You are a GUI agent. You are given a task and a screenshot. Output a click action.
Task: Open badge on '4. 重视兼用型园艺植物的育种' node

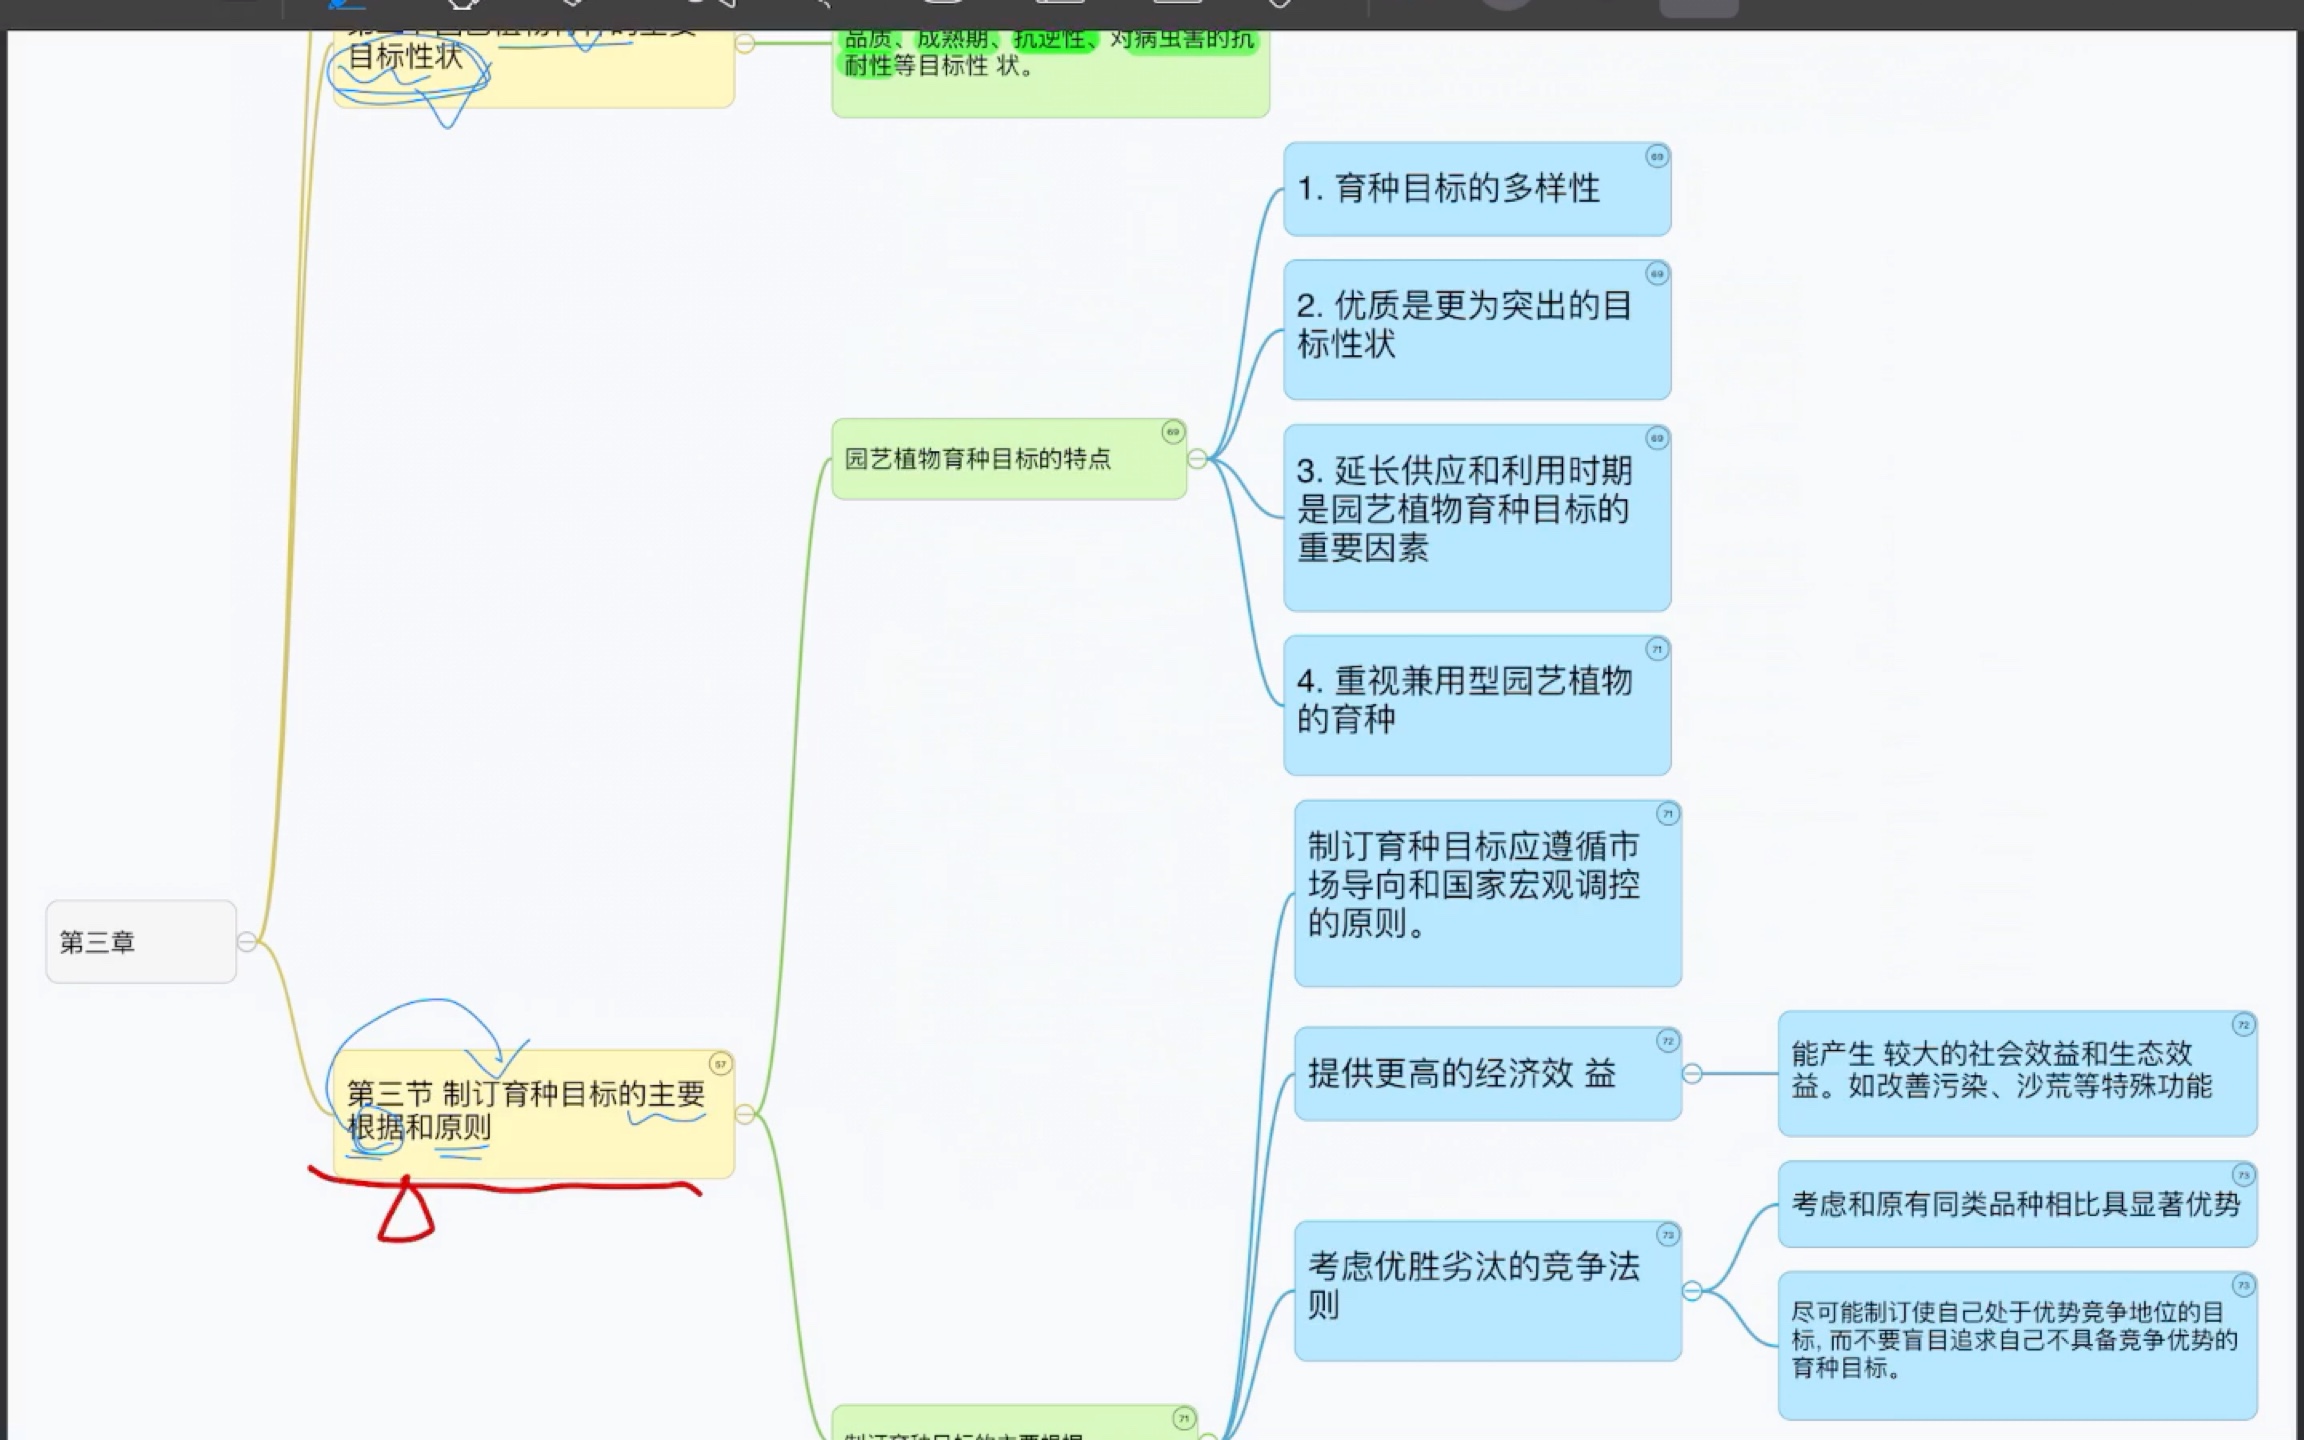click(1657, 650)
